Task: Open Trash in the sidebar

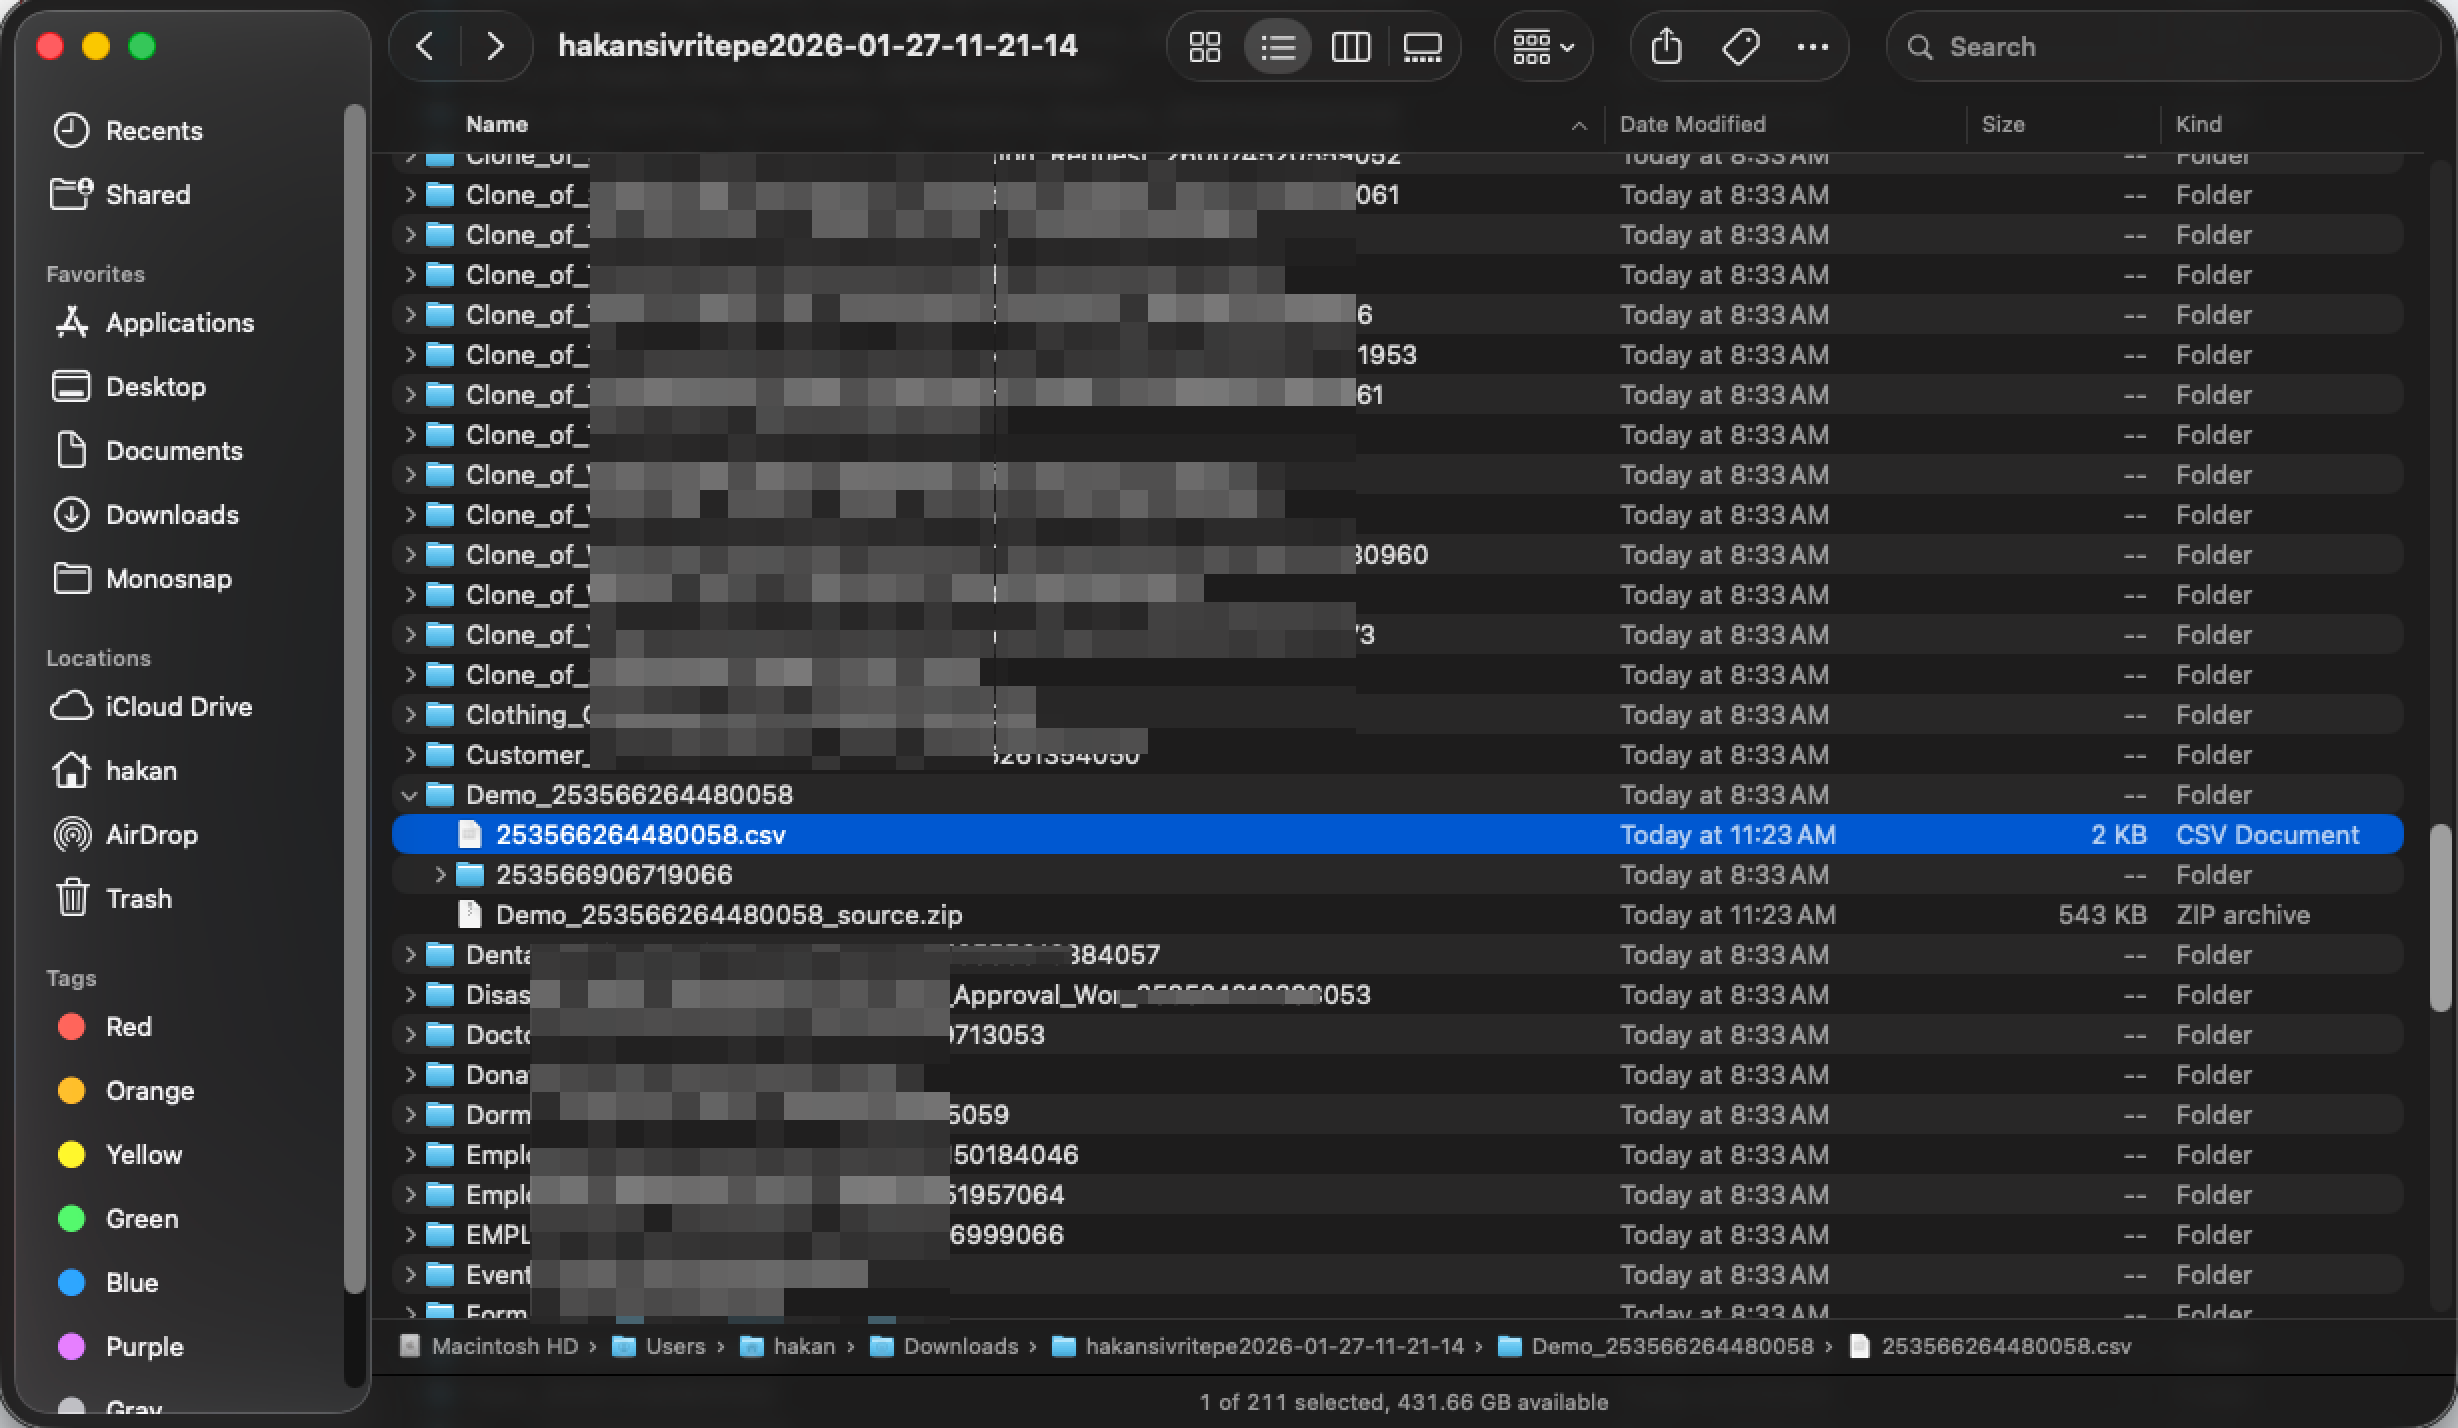Action: (x=112, y=898)
